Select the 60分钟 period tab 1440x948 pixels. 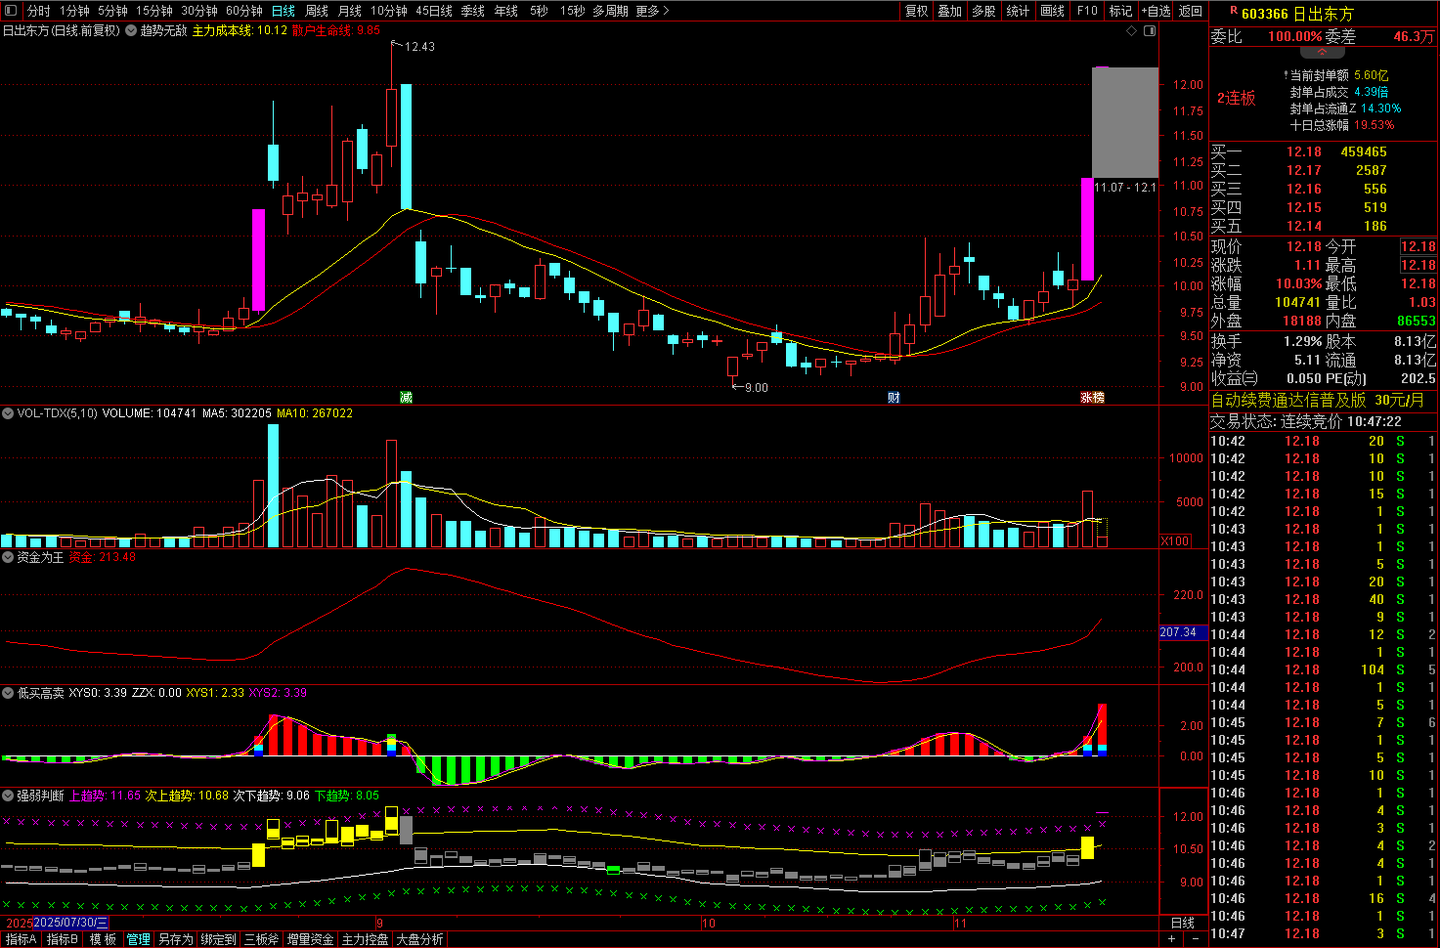[x=244, y=11]
